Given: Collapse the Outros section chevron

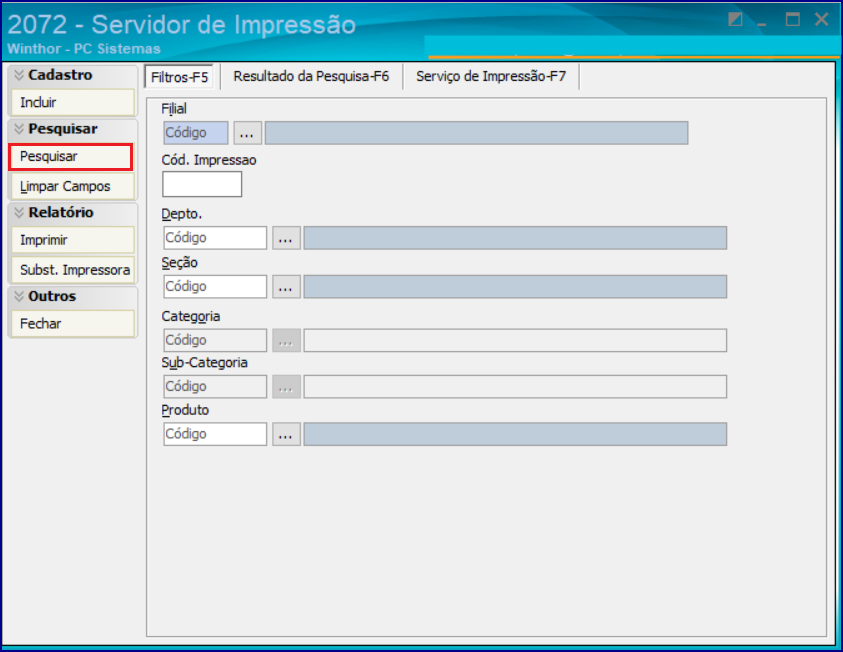Looking at the screenshot, I should click(x=19, y=296).
